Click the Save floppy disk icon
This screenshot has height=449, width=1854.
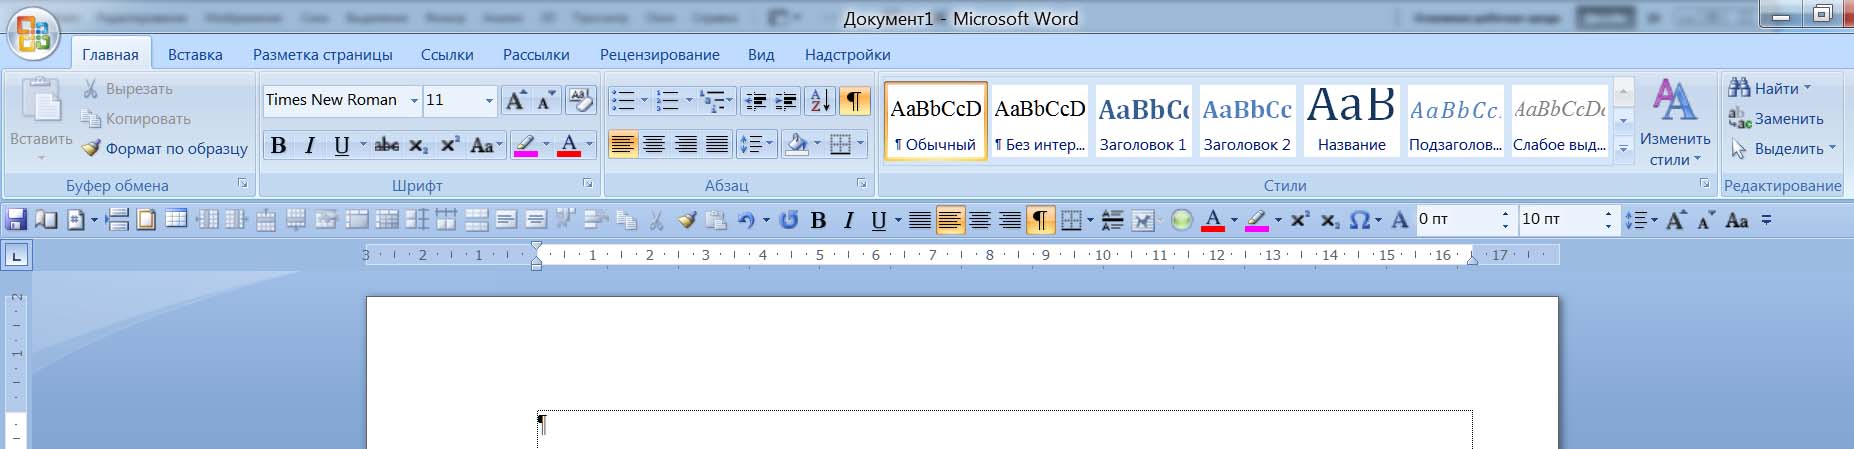tap(16, 220)
